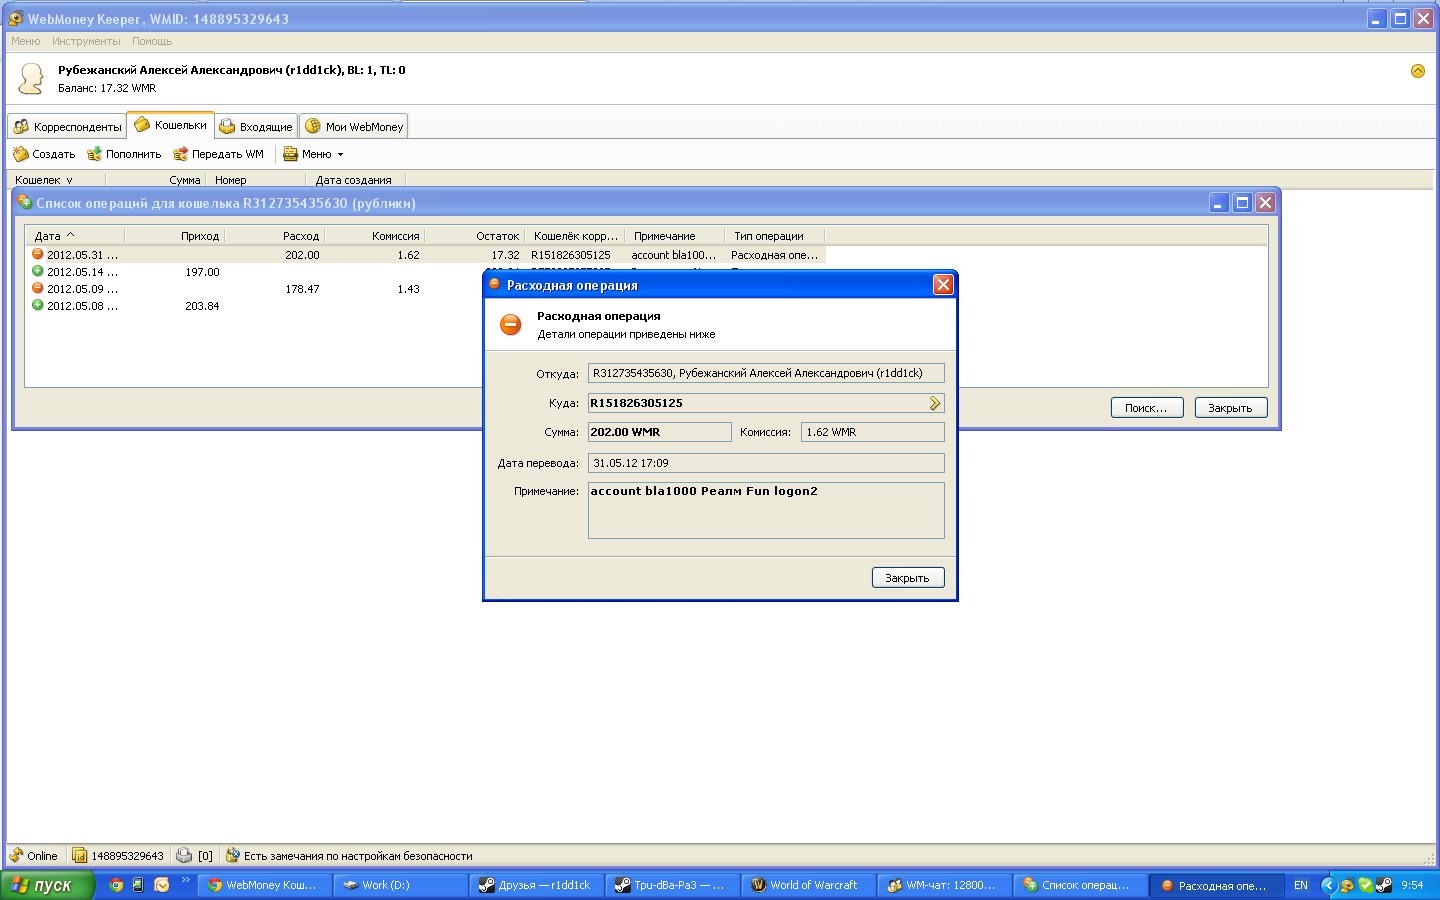Collapse the user info panel chevron
Screen dimensions: 1440x900
pyautogui.click(x=1417, y=71)
